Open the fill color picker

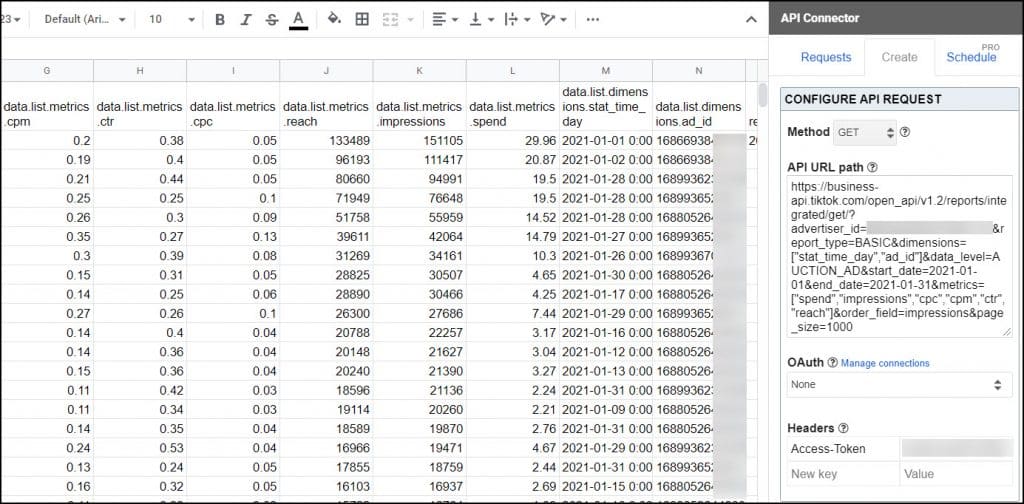(x=334, y=20)
